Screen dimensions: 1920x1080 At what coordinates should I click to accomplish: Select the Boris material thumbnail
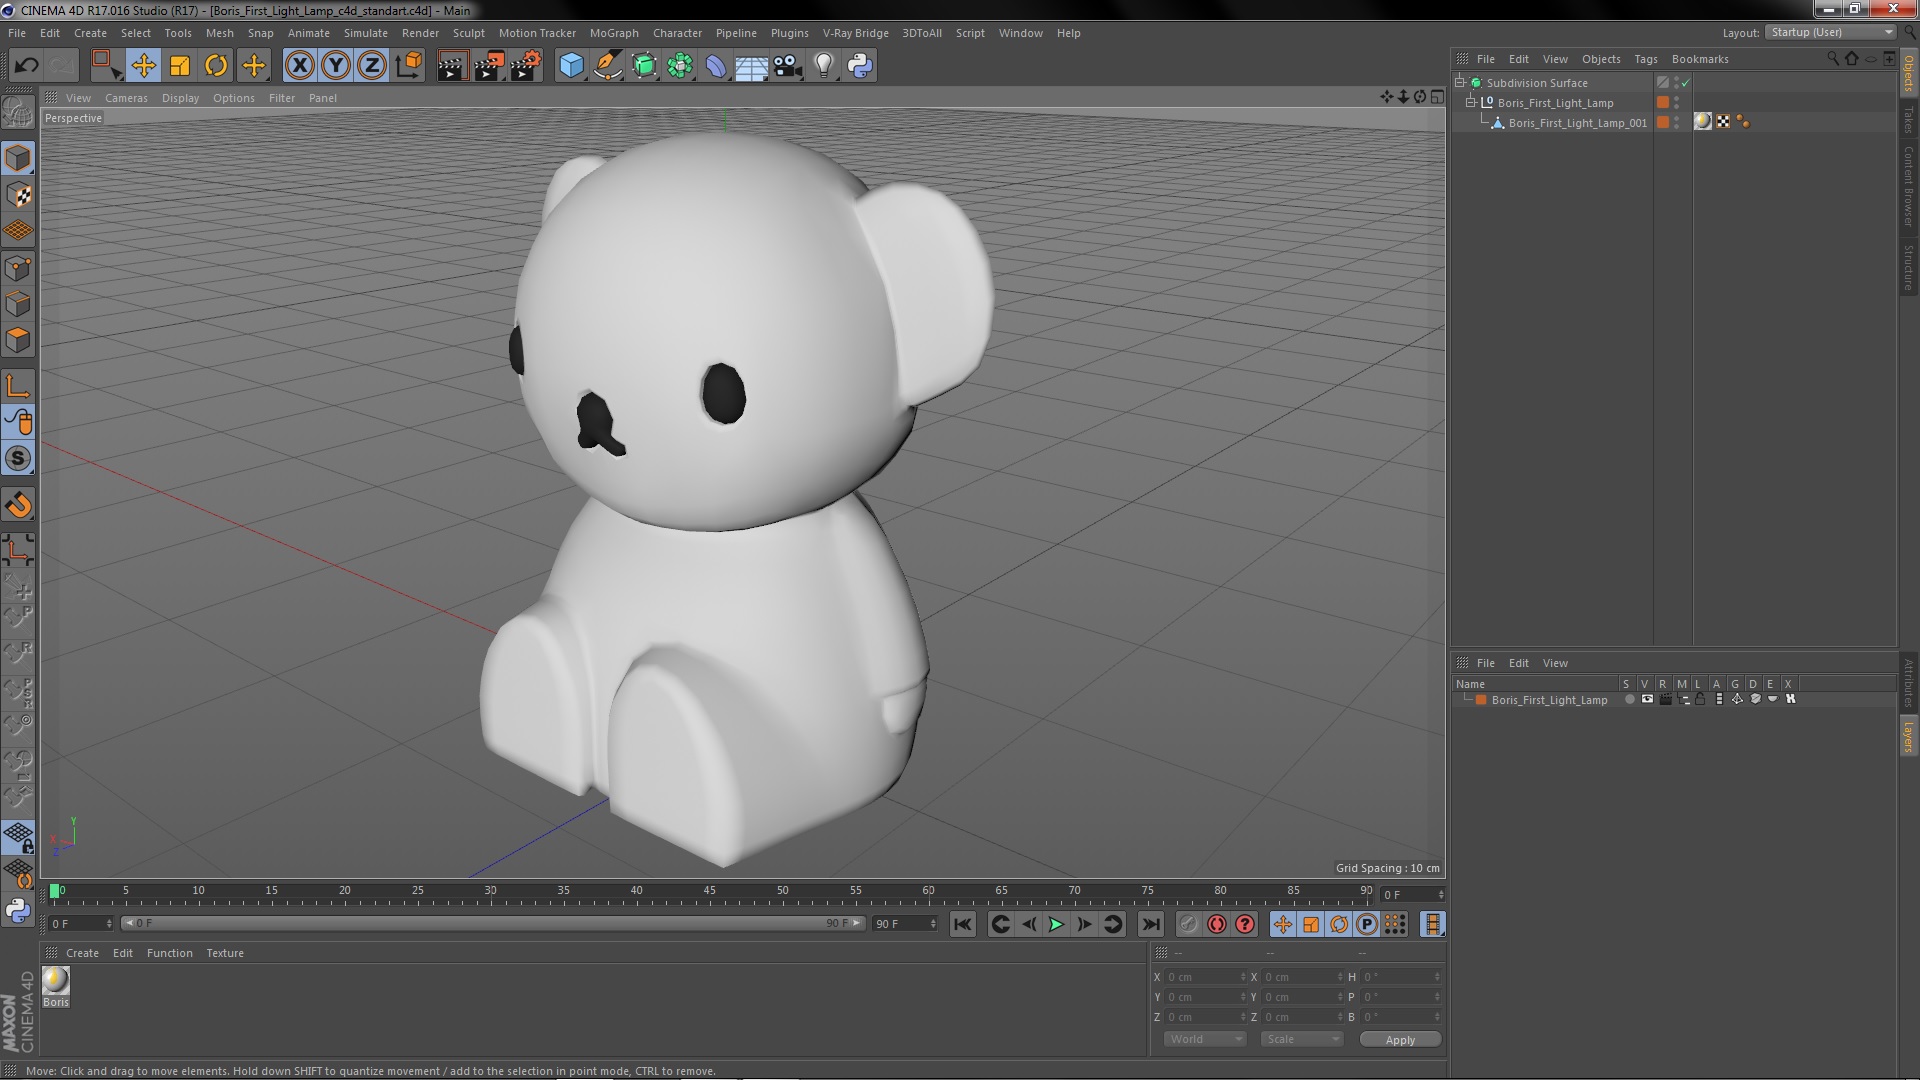56,981
